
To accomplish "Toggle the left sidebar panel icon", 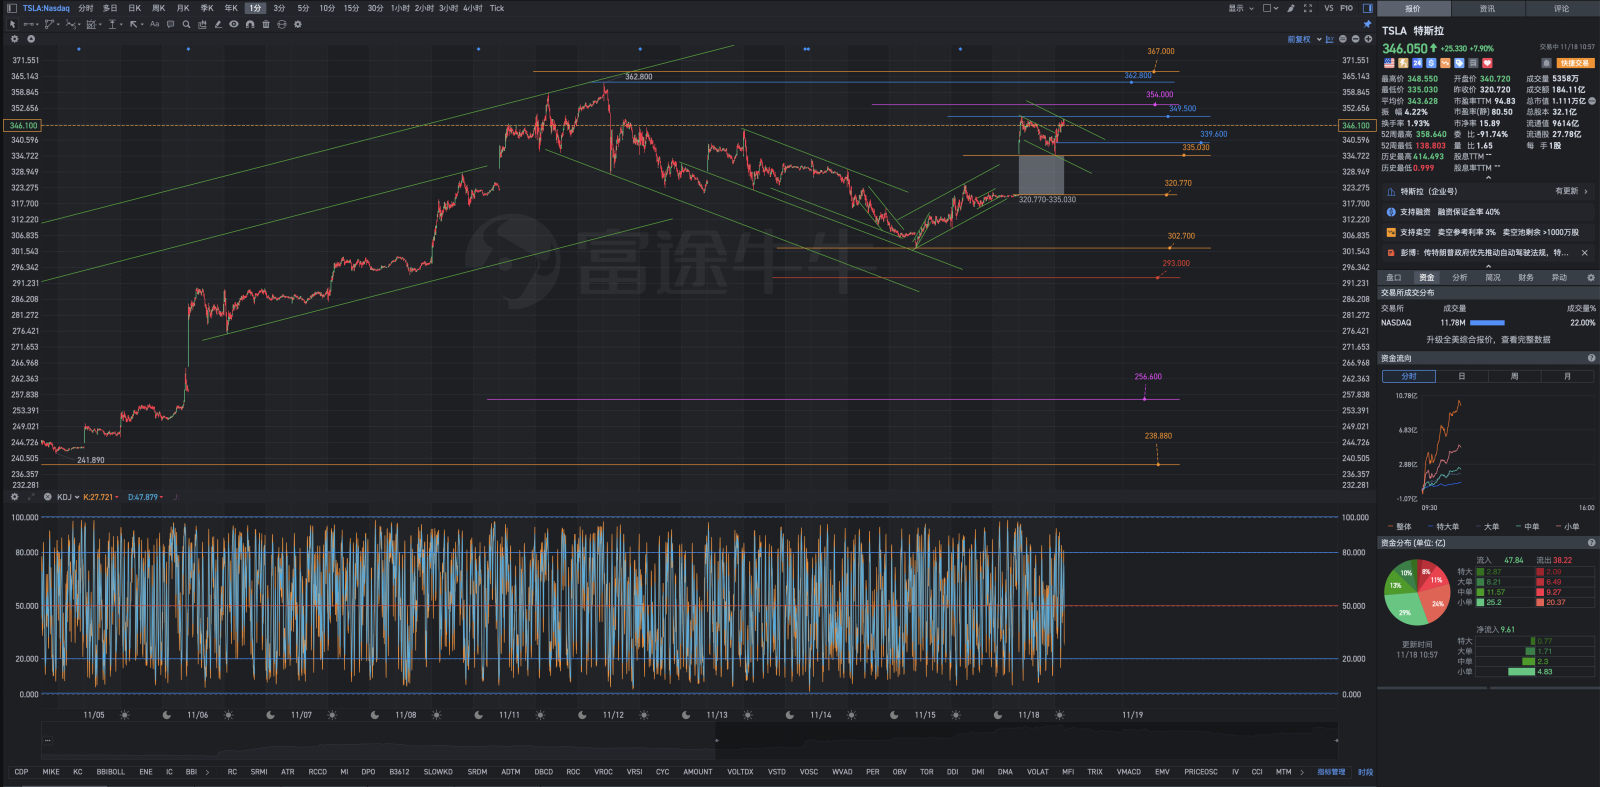I will (12, 8).
